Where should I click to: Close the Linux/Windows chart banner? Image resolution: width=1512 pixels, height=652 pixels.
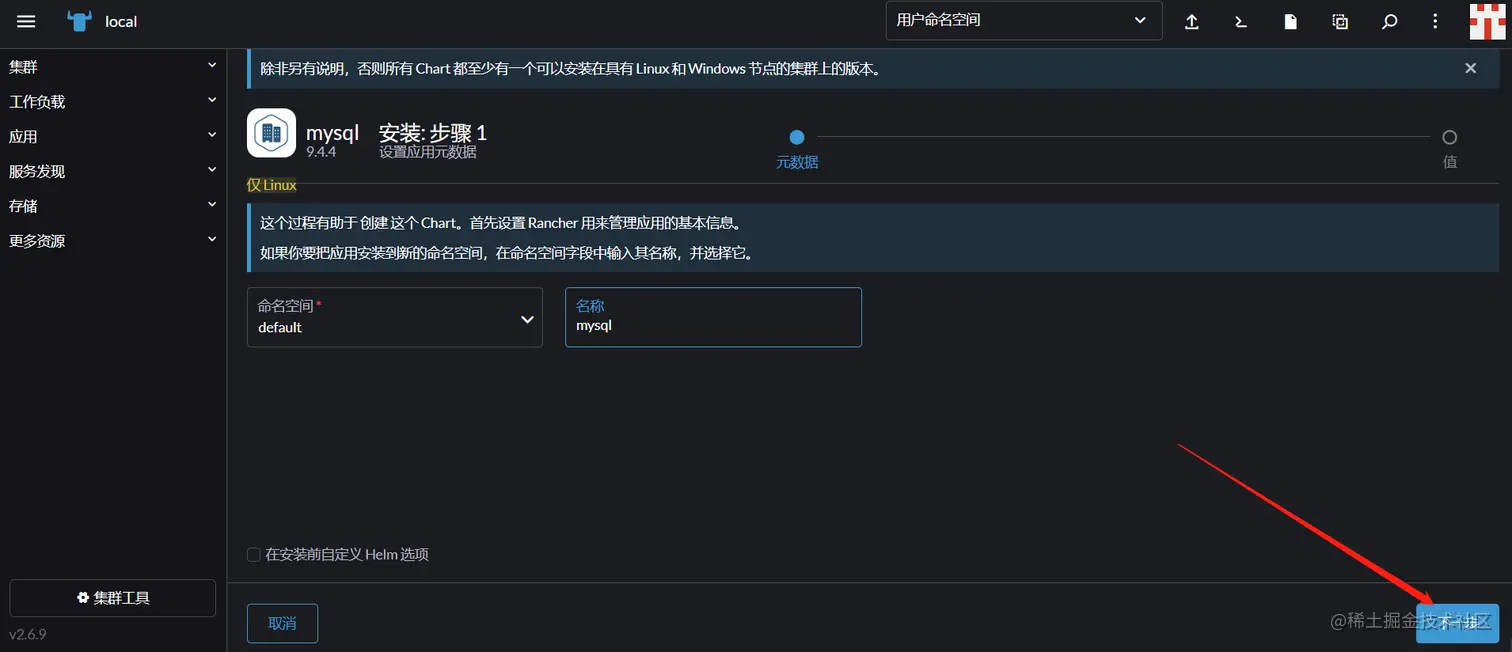coord(1470,68)
